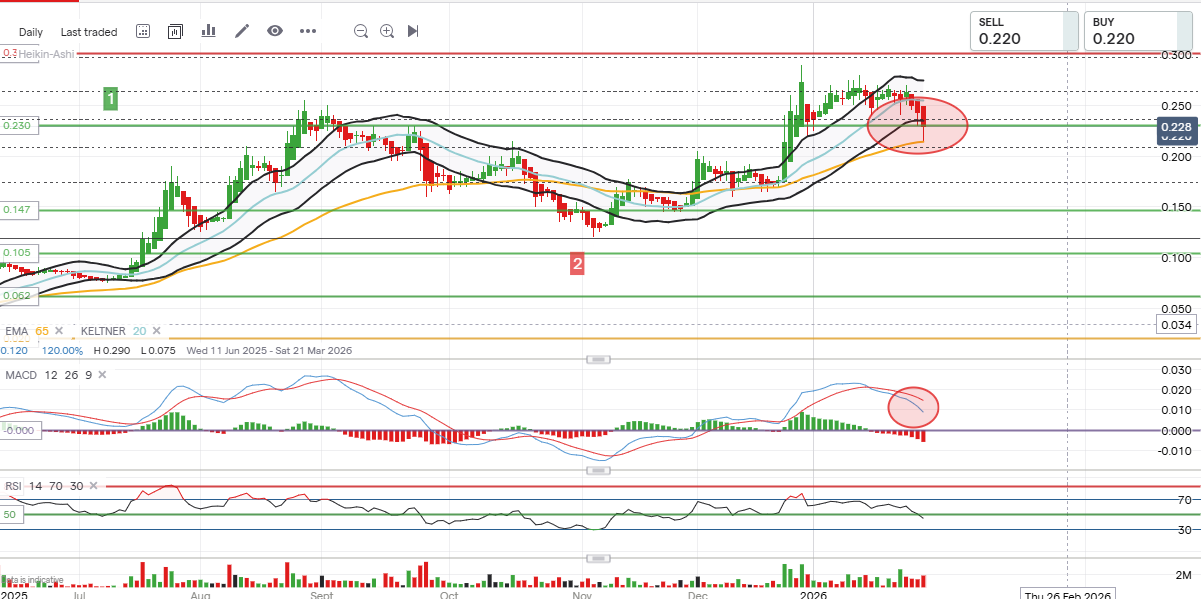Image resolution: width=1201 pixels, height=599 pixels.
Task: Click the BUY 0.220 button
Action: [1130, 30]
